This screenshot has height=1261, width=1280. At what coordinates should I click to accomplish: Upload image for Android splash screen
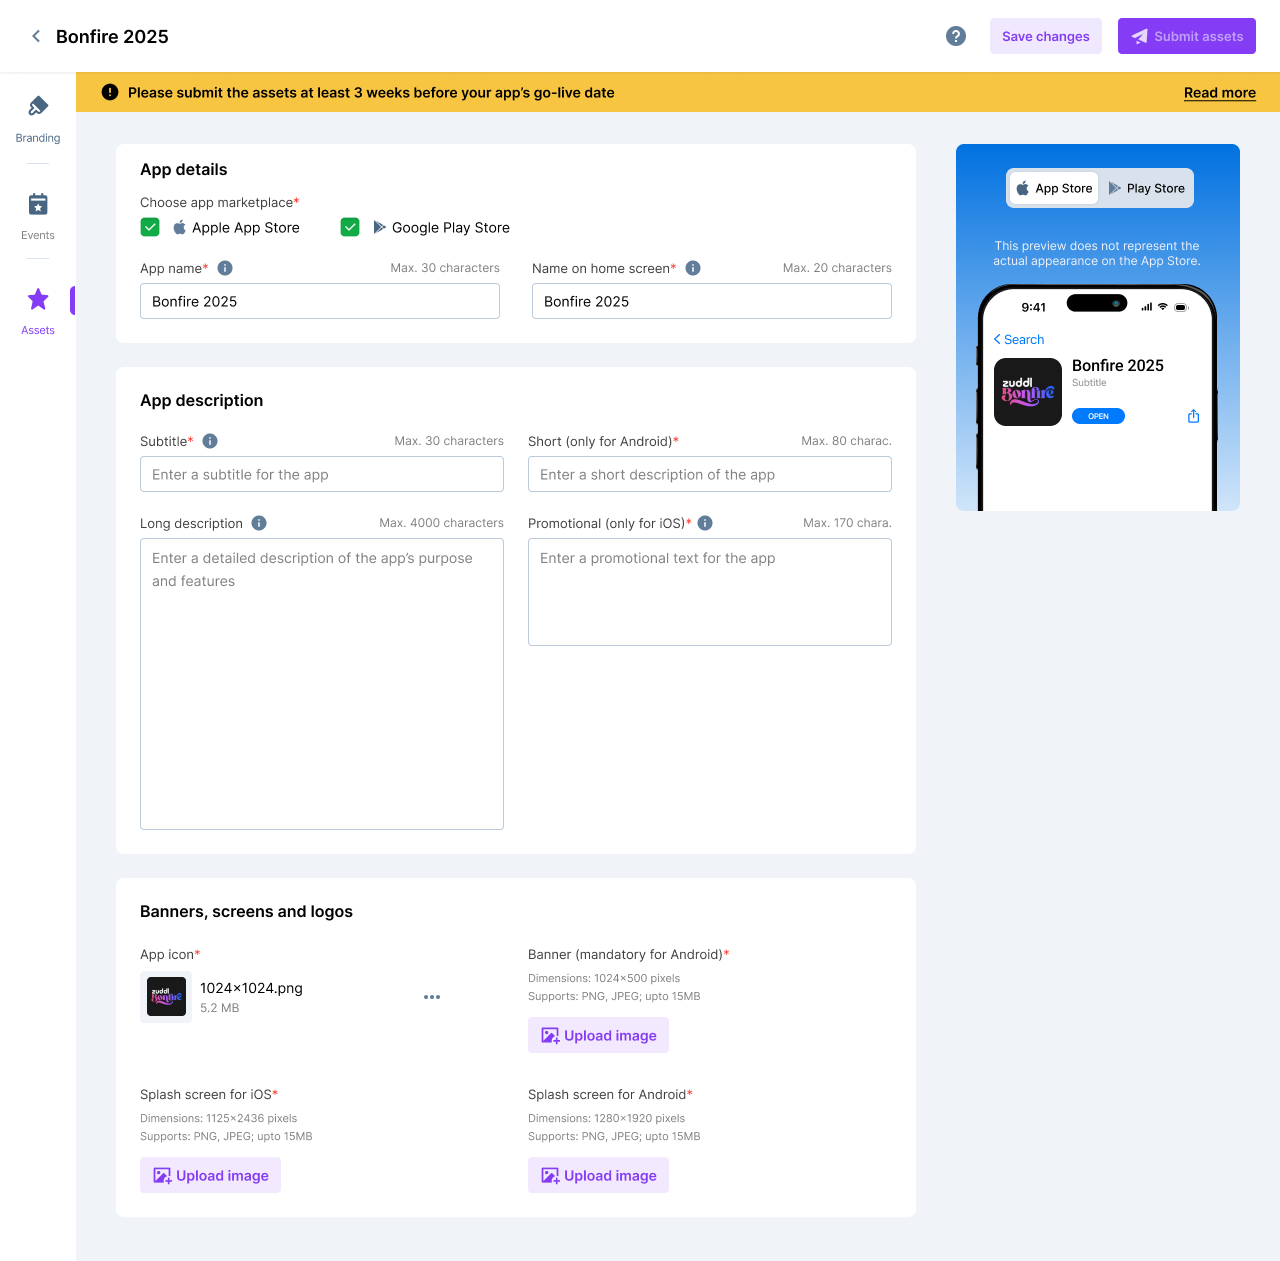(598, 1175)
